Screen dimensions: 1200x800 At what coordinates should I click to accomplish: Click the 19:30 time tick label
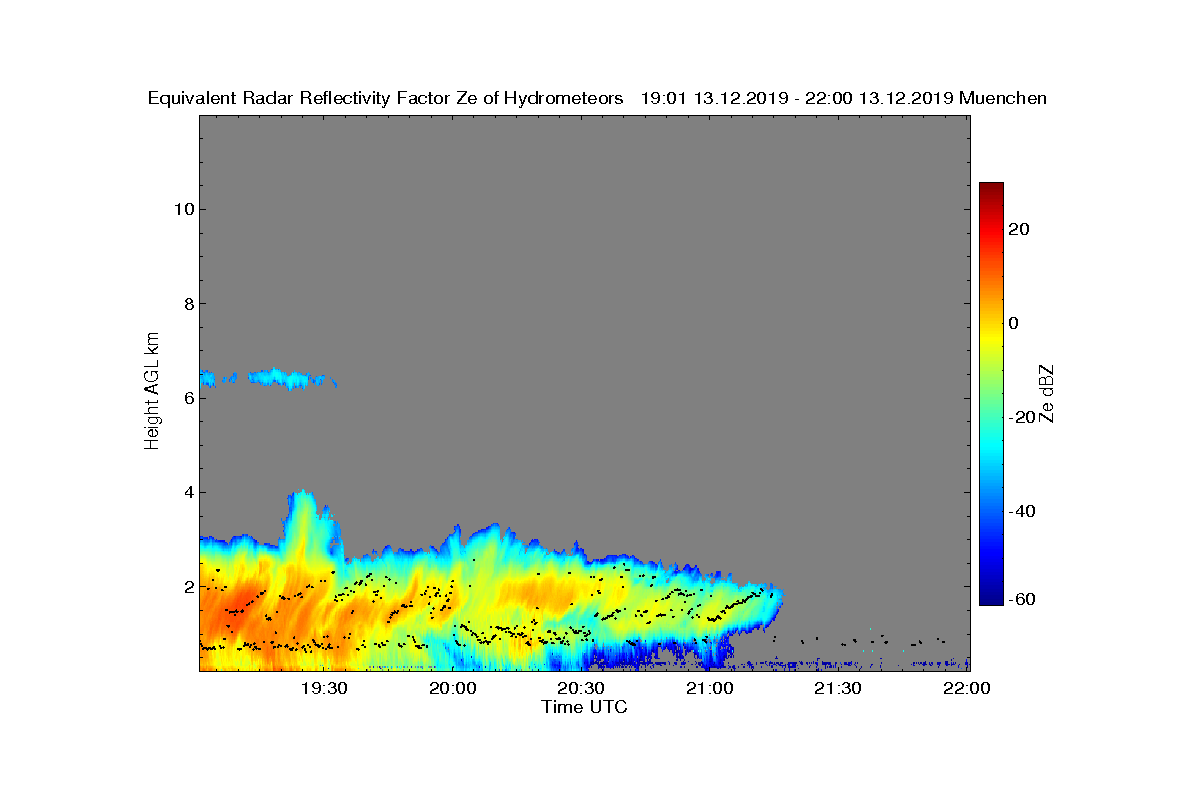(324, 688)
